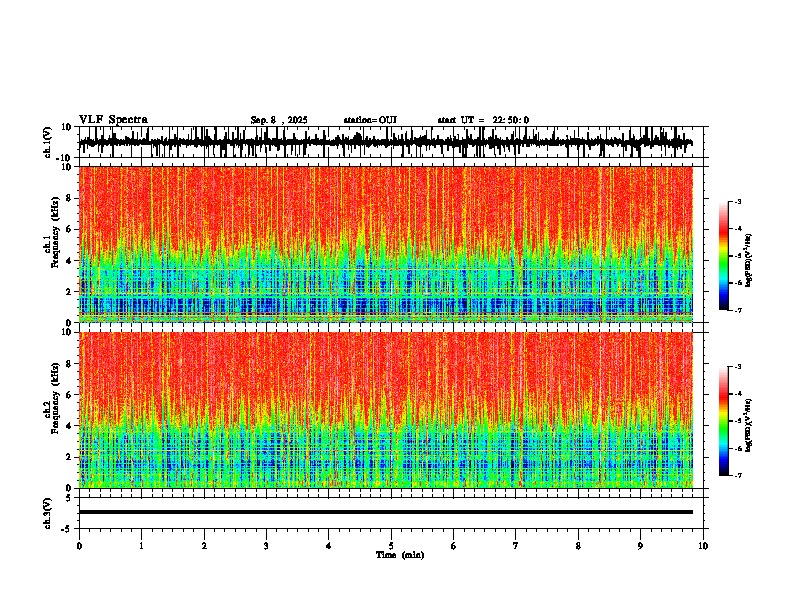This screenshot has height=612, width=792.
Task: Click the ch.1 voltage waveform trace
Action: coord(385,142)
